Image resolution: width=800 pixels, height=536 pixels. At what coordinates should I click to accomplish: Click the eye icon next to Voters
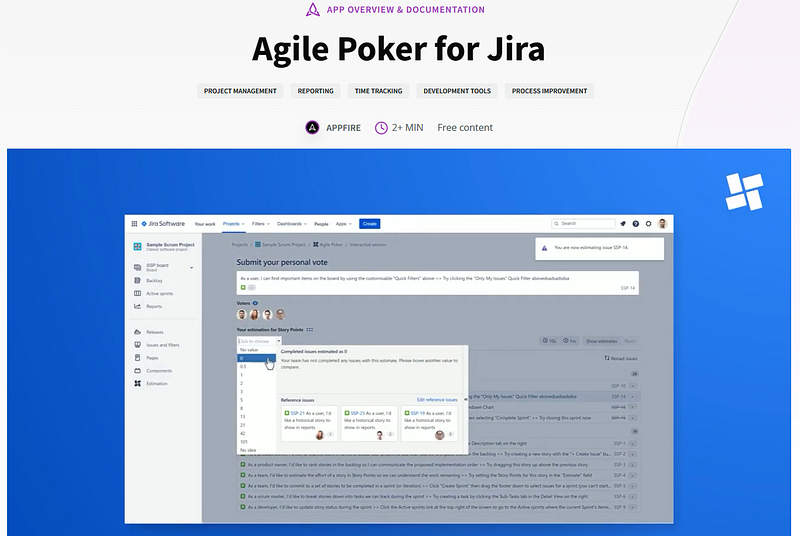(x=255, y=303)
